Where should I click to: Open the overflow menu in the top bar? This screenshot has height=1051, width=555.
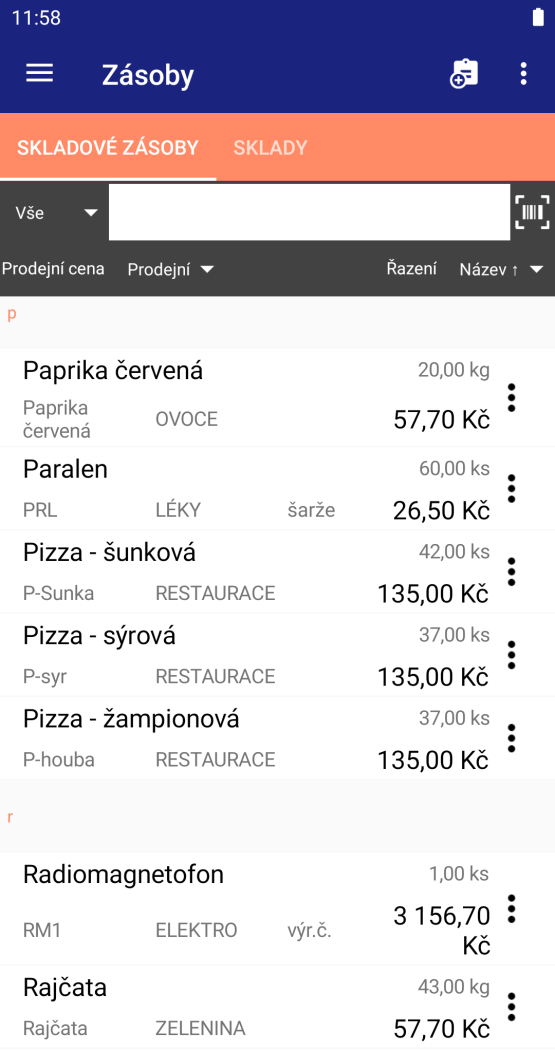pyautogui.click(x=523, y=74)
